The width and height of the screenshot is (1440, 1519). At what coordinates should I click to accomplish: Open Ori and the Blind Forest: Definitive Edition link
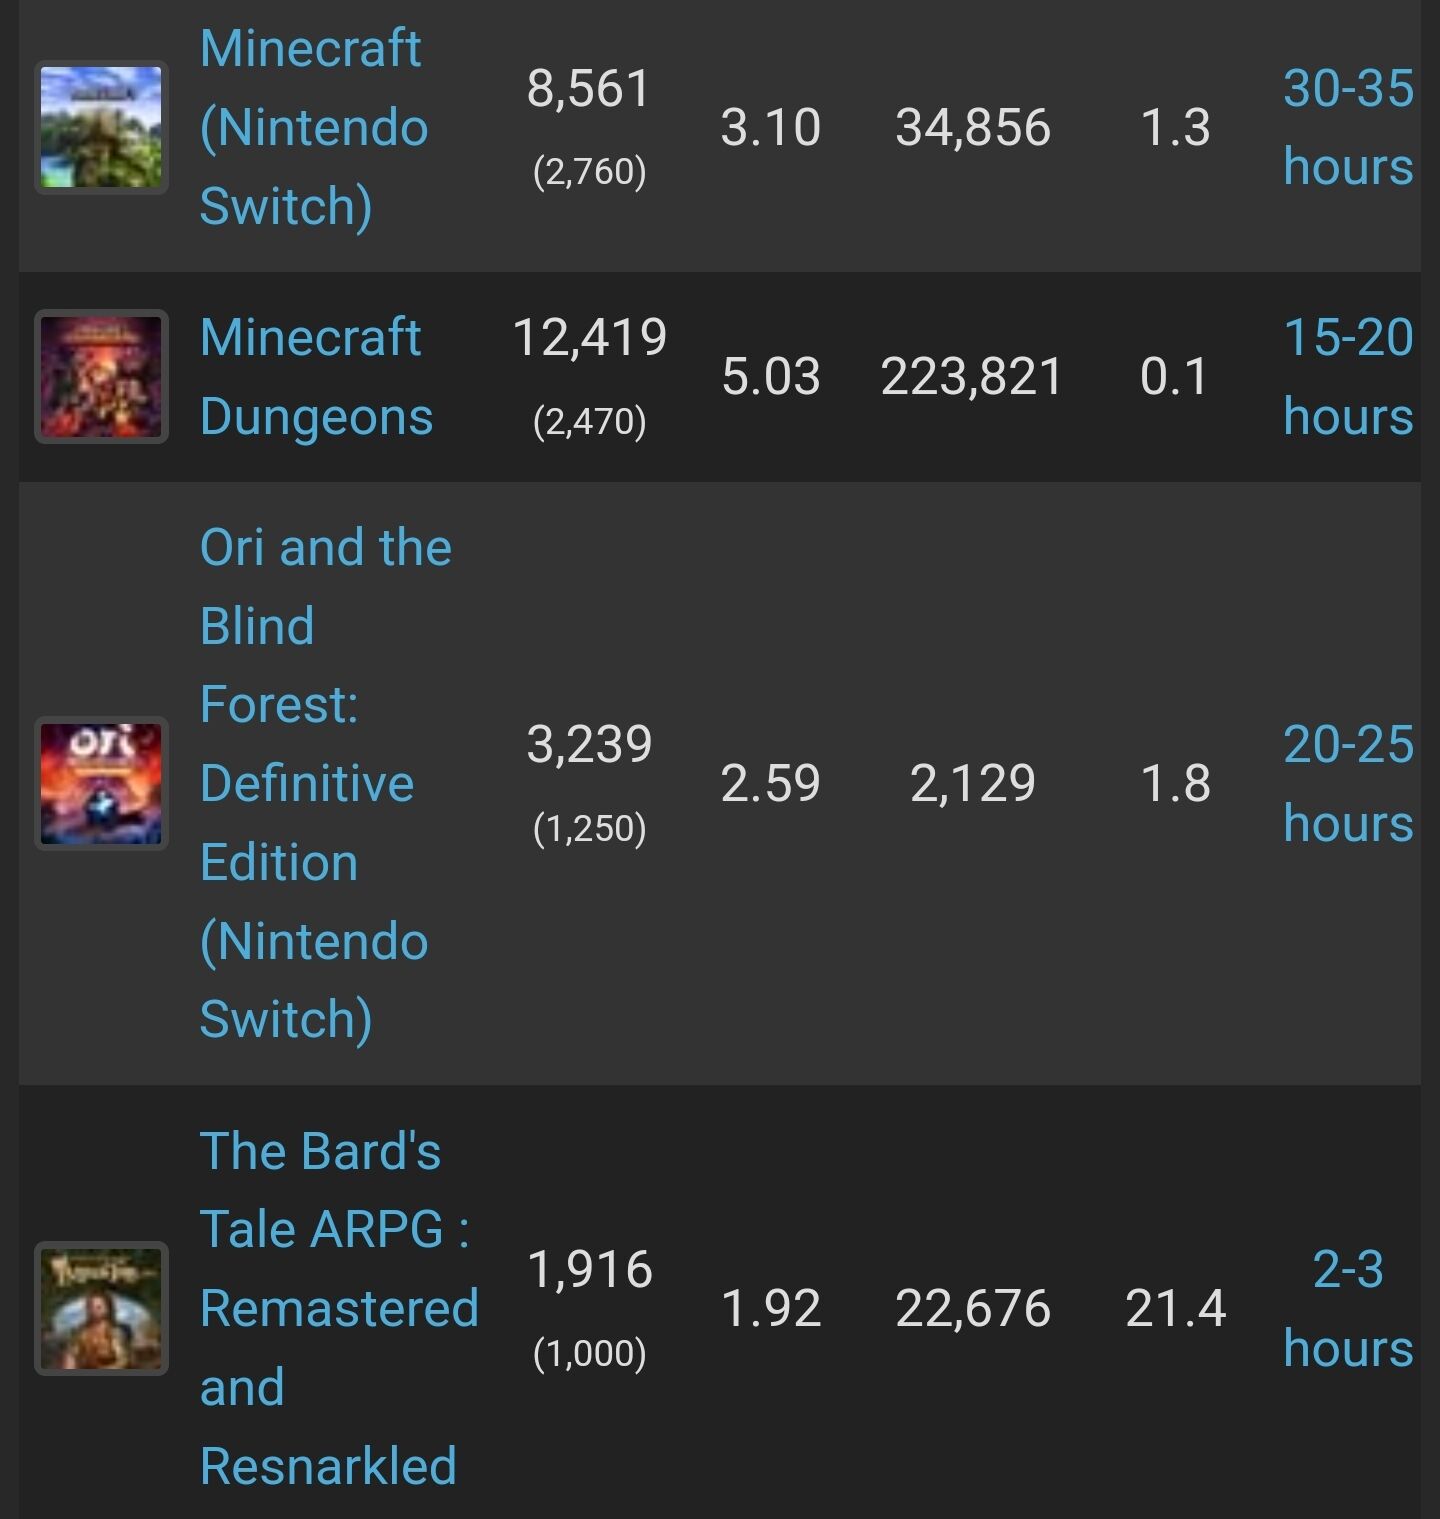coord(326,783)
